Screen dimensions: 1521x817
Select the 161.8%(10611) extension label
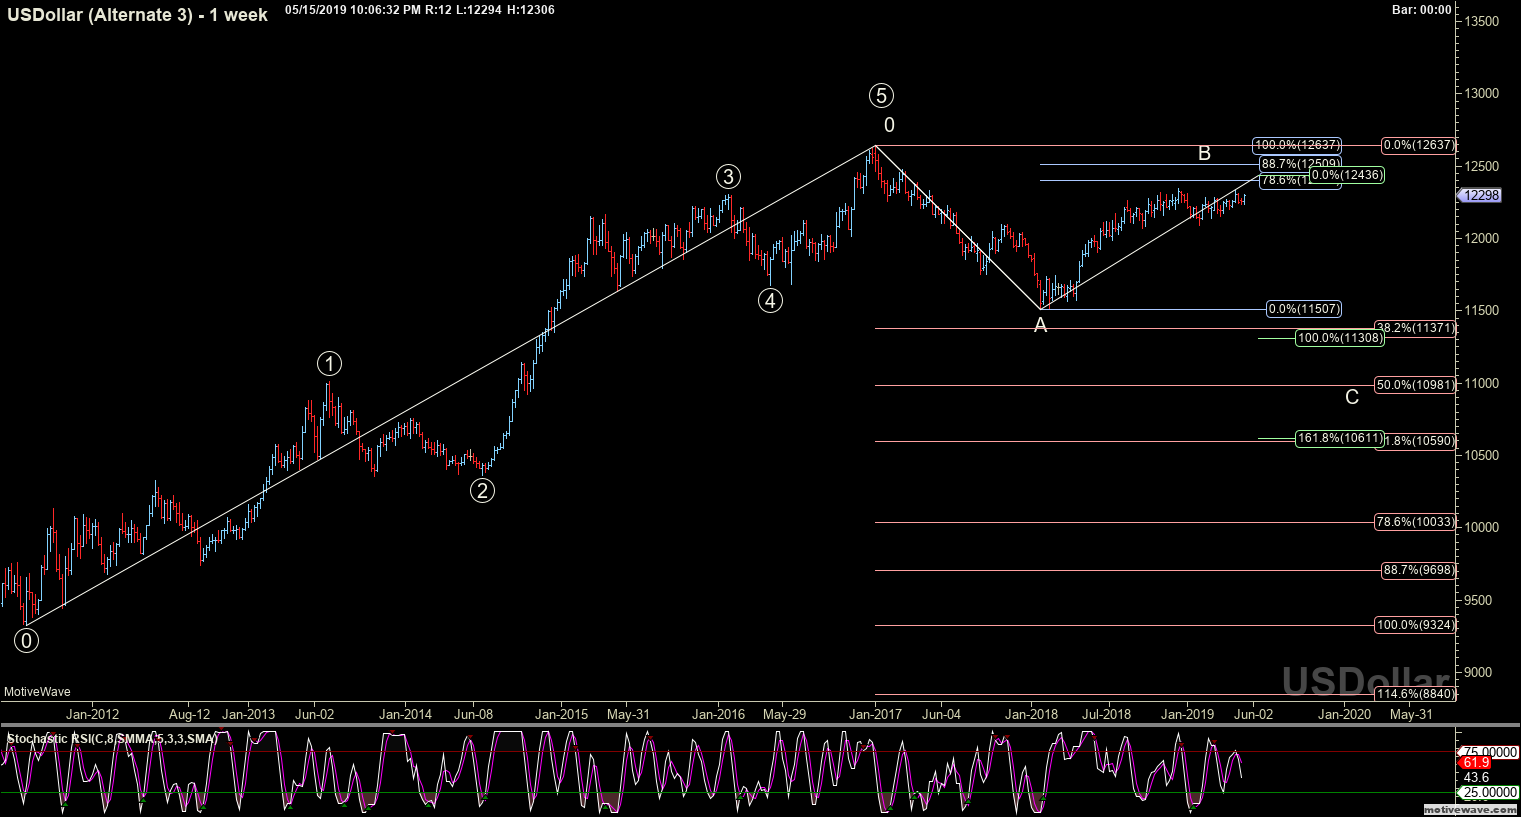1340,438
